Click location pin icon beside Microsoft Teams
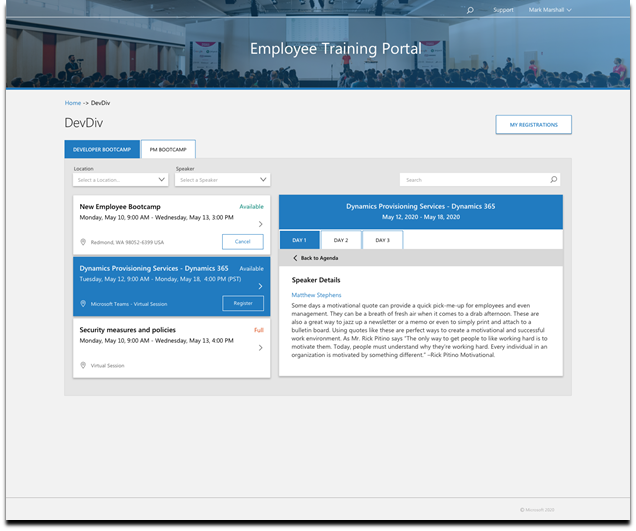This screenshot has height=531, width=636. (x=83, y=304)
